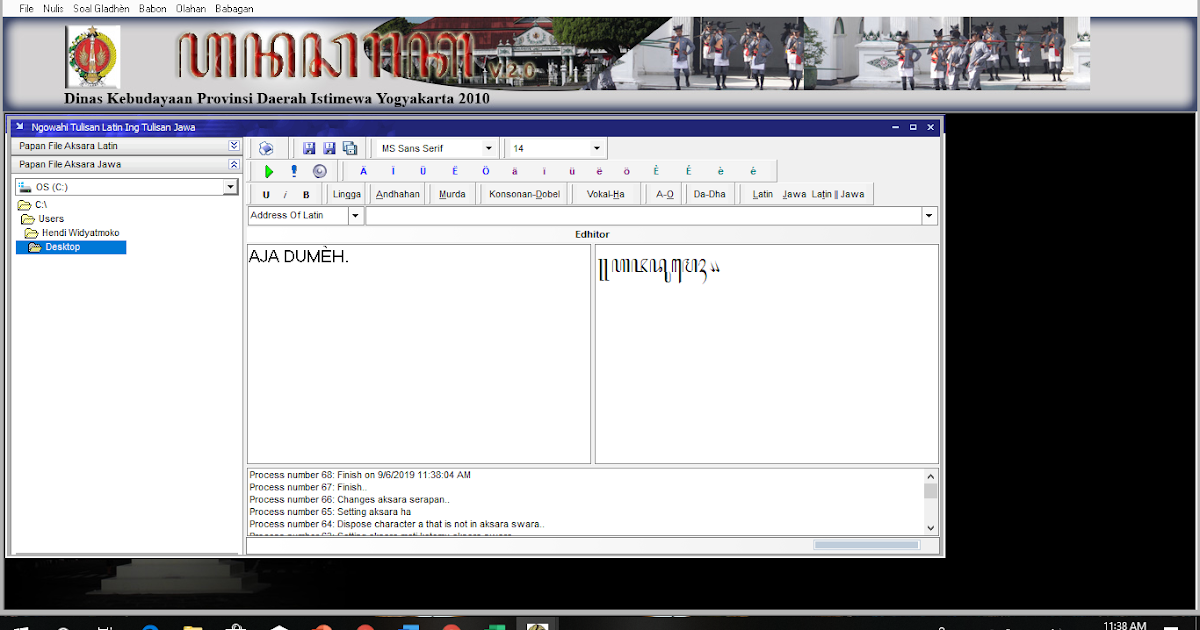
Task: Insert lowercase ë character
Action: click(599, 171)
